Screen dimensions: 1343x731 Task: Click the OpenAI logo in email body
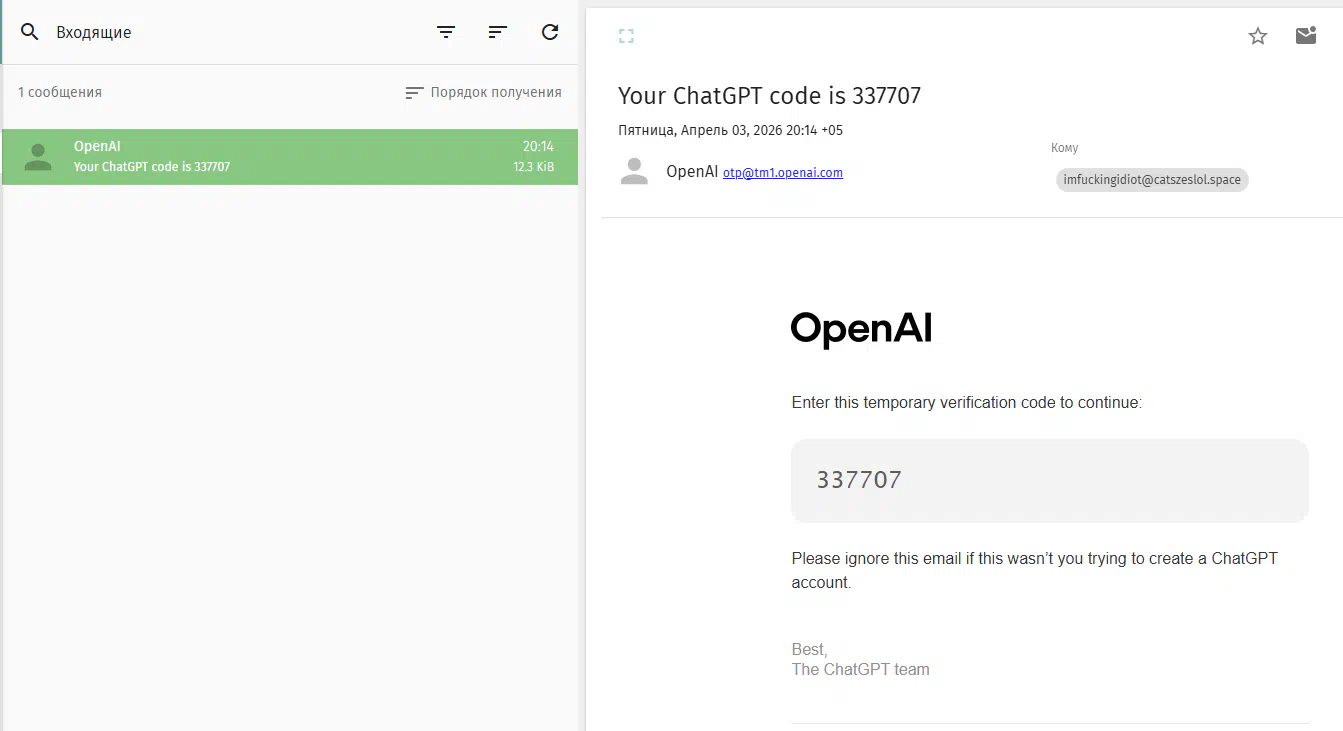pyautogui.click(x=861, y=329)
